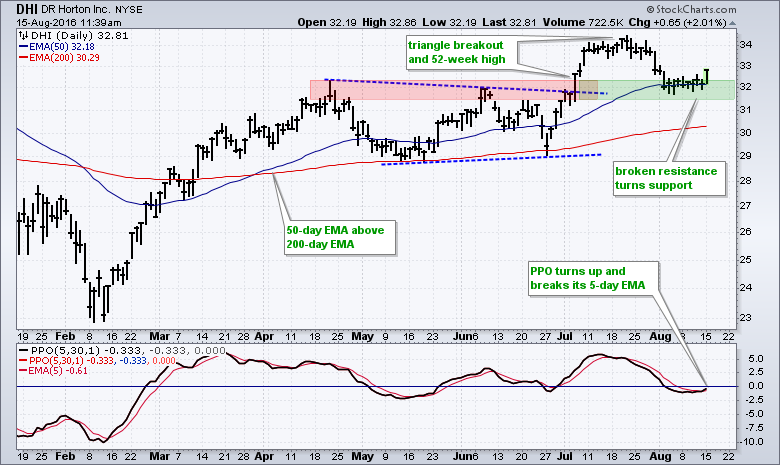Click the Volume 722.5K reading

point(583,22)
